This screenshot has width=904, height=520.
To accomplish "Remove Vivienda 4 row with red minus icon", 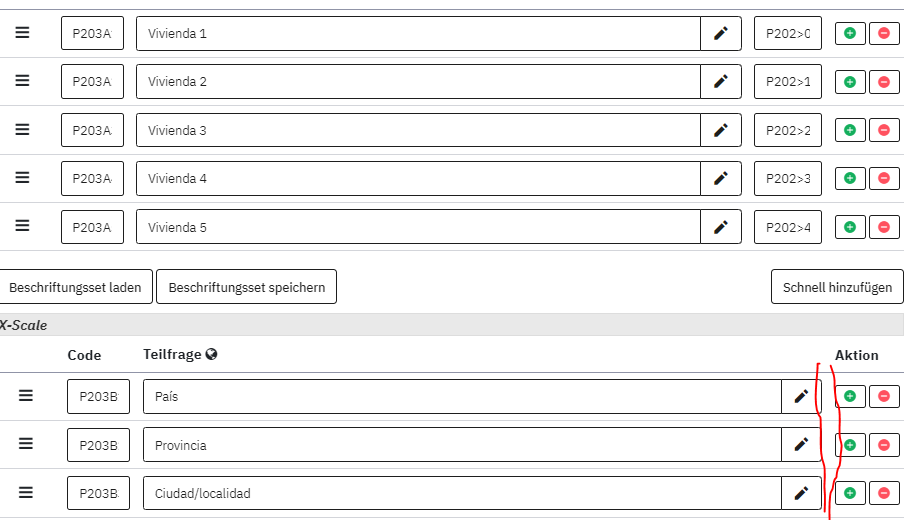I will [884, 178].
